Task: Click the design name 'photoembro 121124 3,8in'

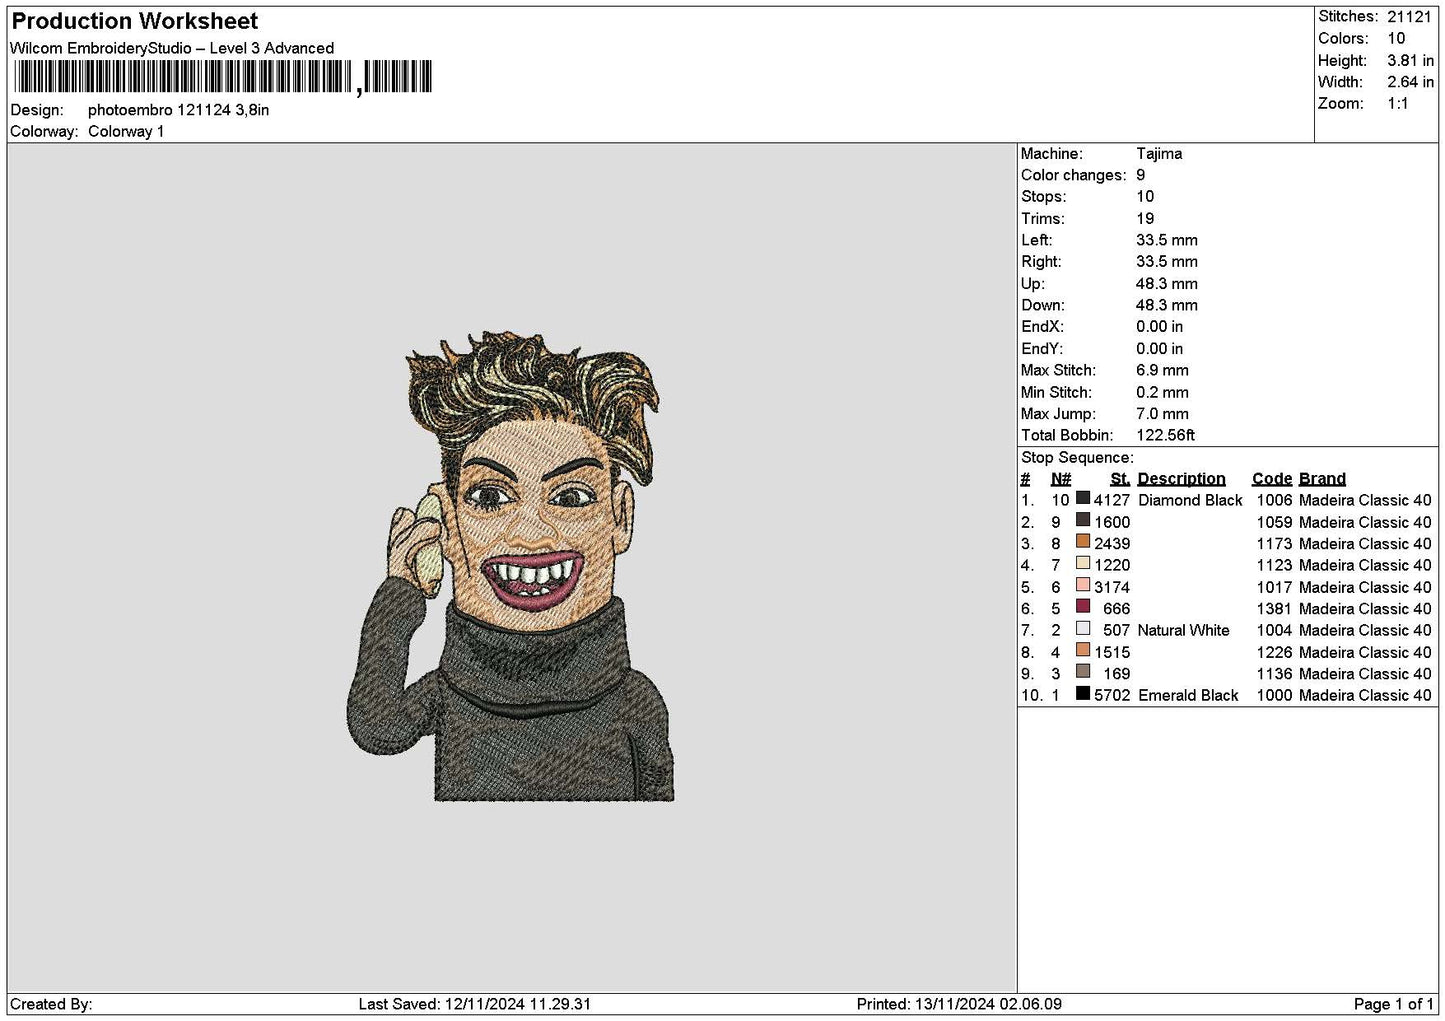Action: click(x=179, y=110)
